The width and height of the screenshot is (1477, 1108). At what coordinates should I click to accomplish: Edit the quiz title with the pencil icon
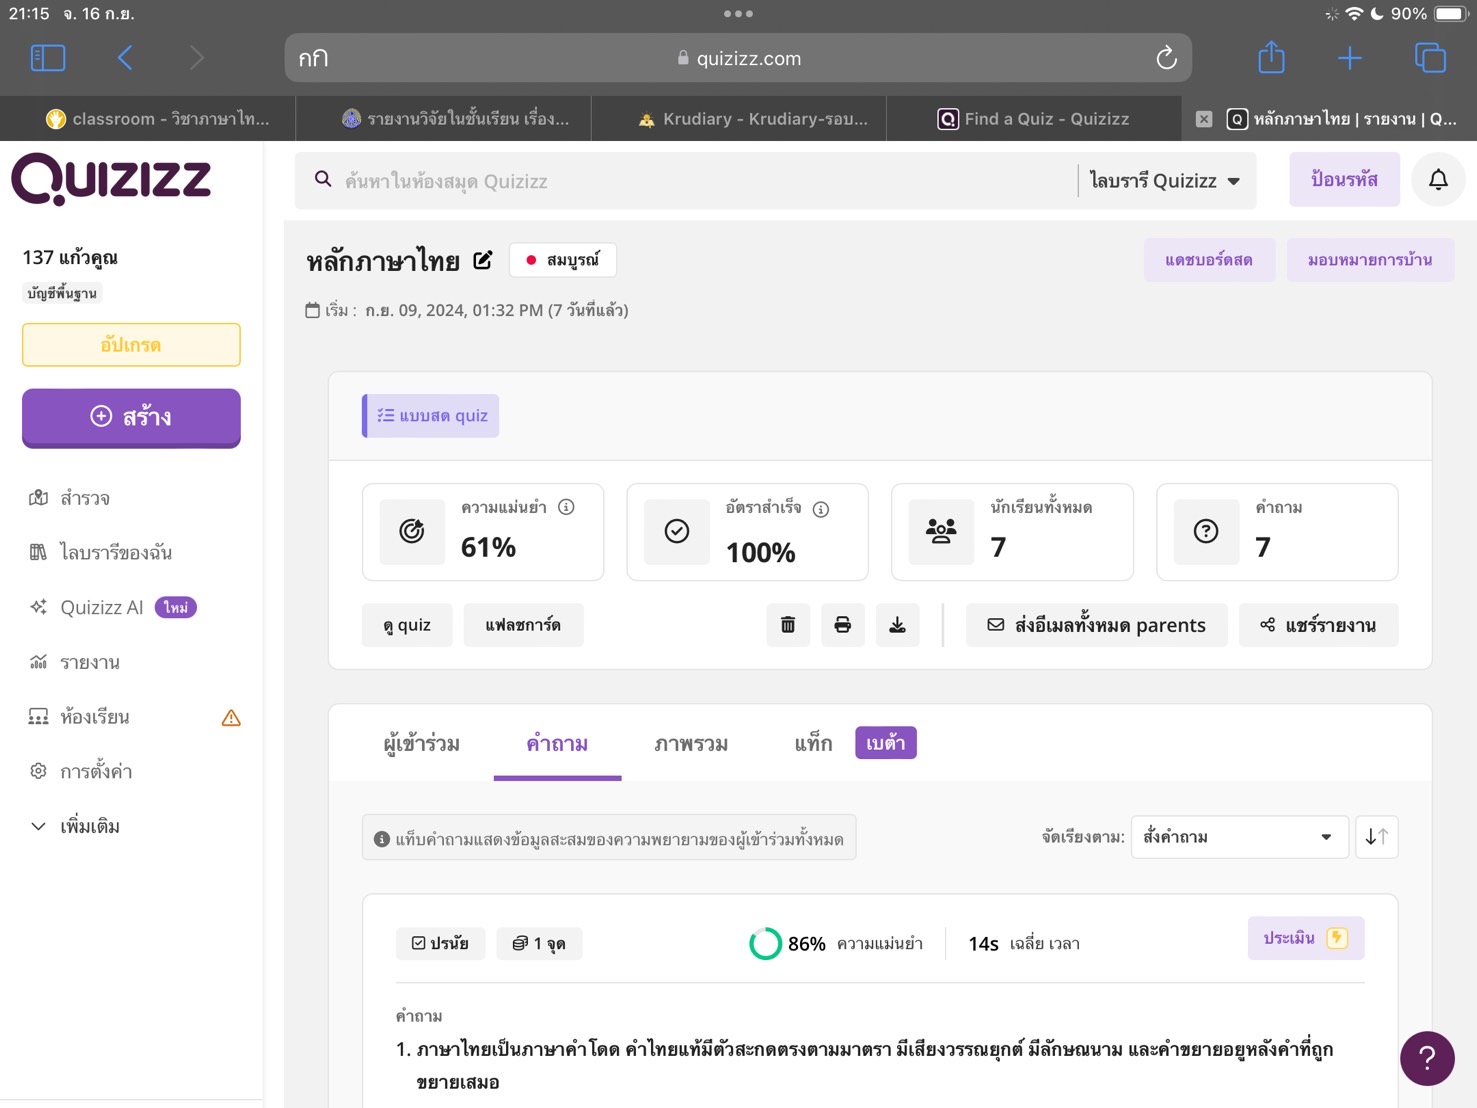483,259
